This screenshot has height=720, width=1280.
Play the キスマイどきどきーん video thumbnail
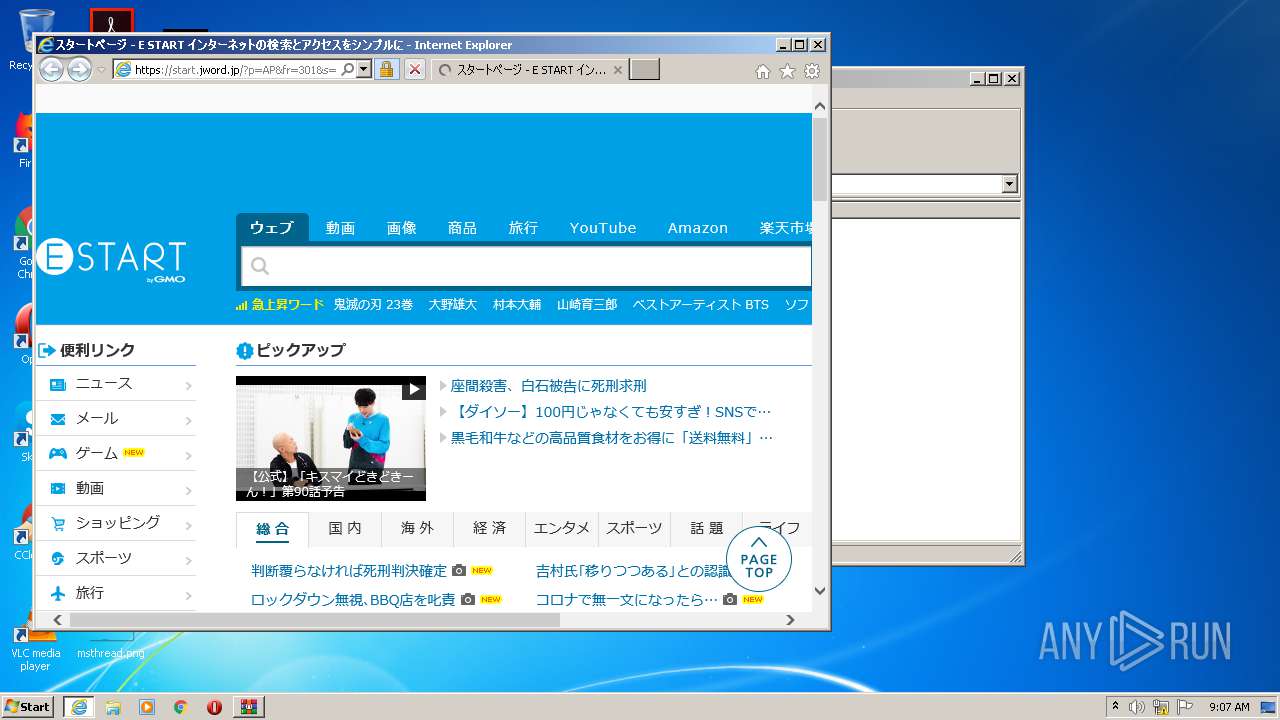point(331,438)
